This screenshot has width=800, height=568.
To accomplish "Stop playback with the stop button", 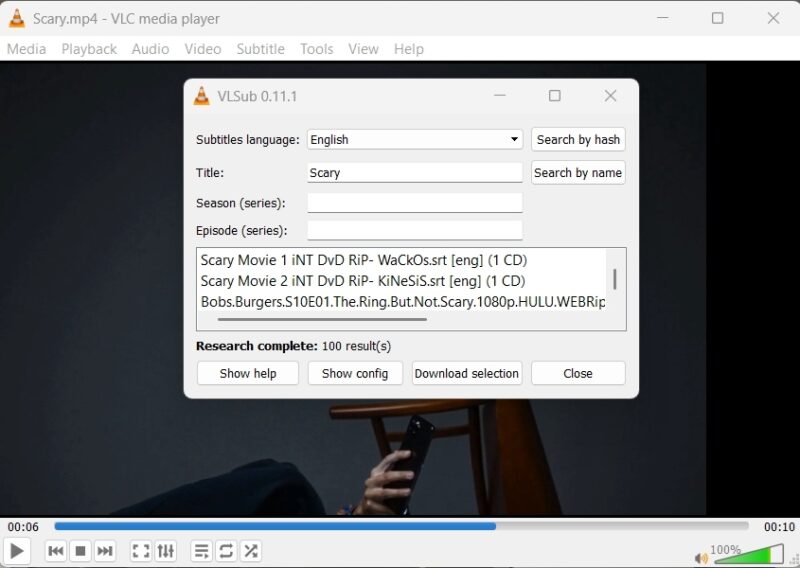I will (x=80, y=551).
